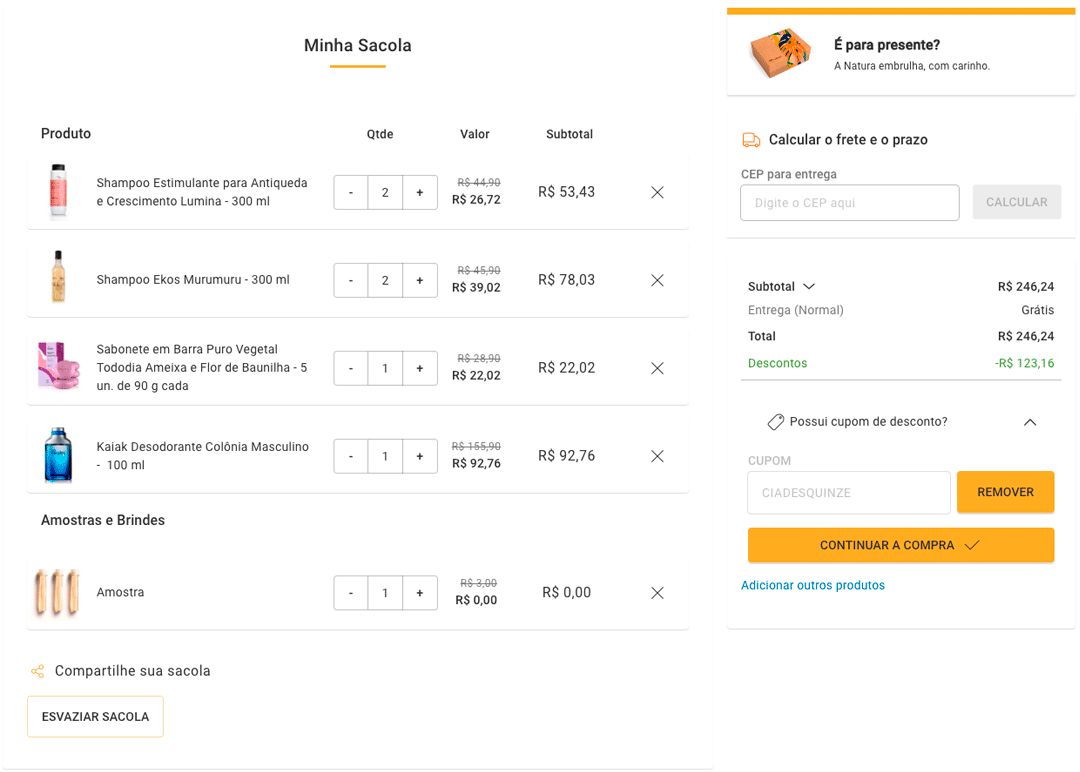Click the coupon tag icon

click(776, 421)
